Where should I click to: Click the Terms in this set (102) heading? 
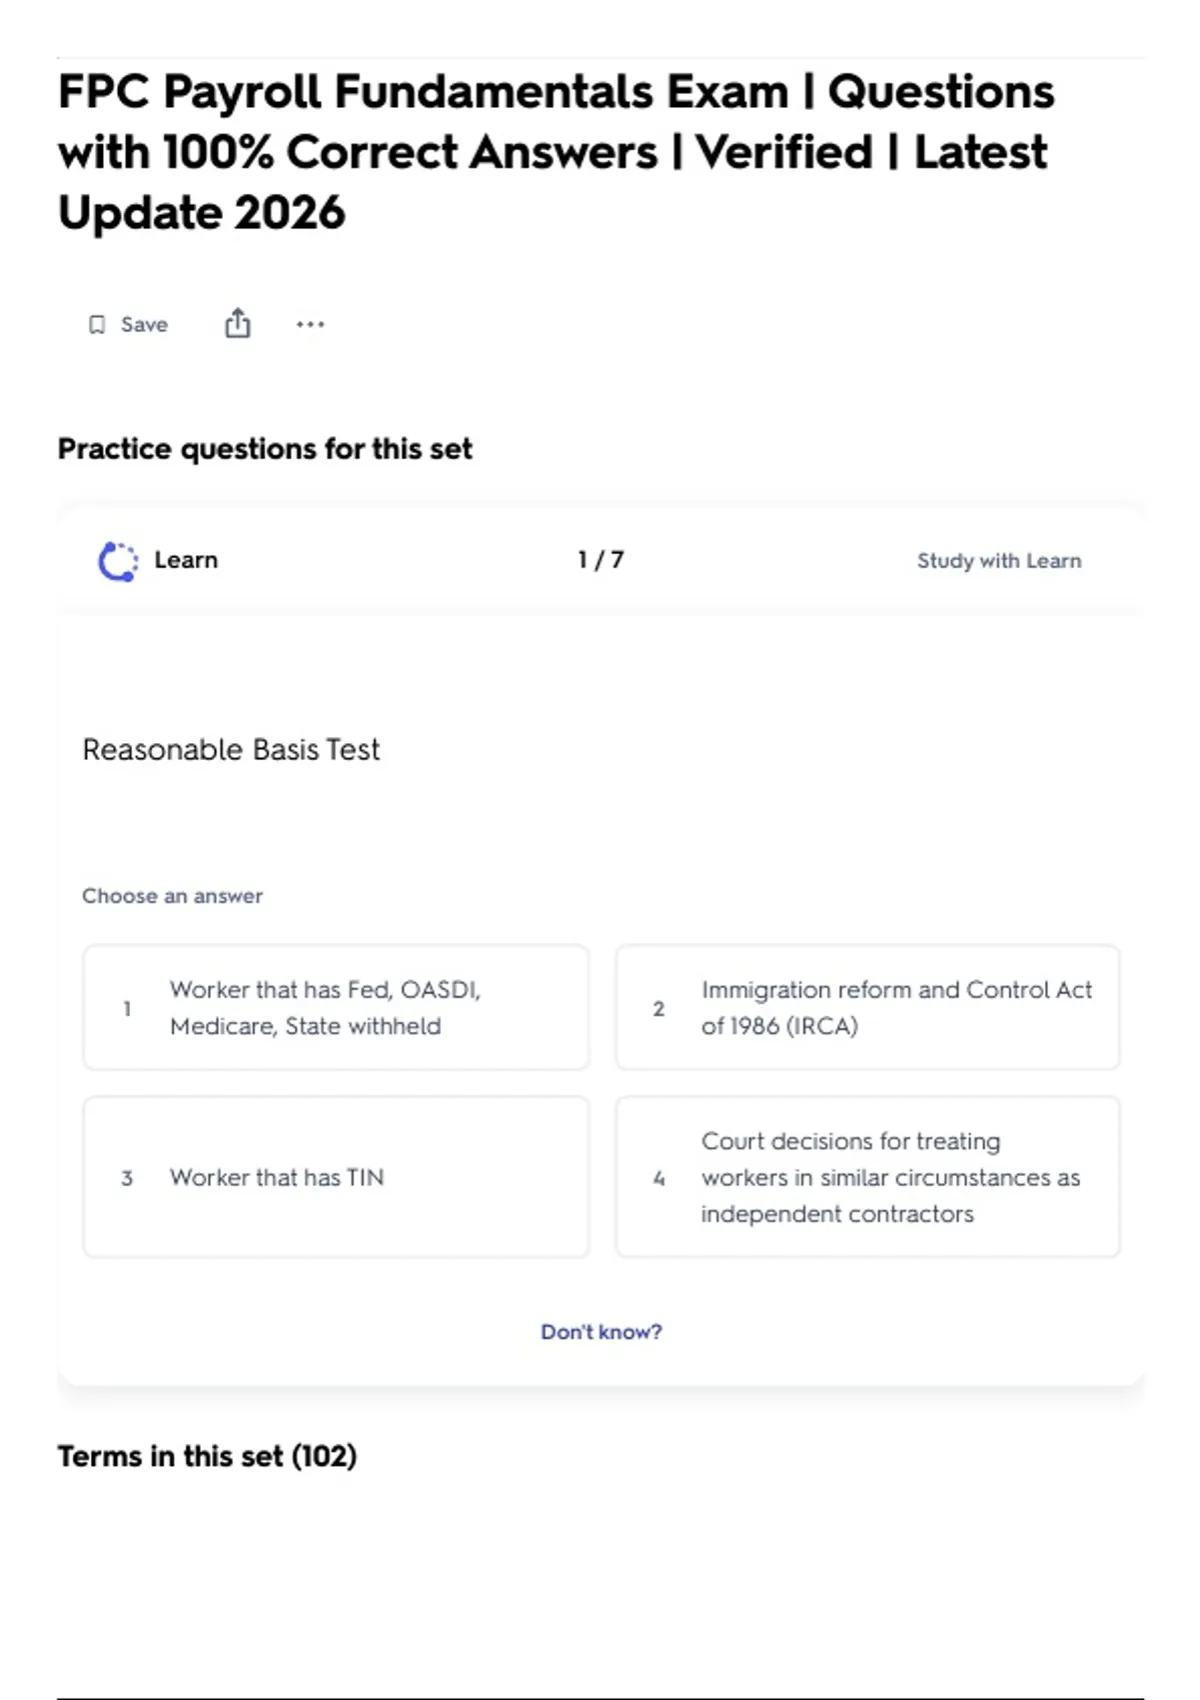207,1456
